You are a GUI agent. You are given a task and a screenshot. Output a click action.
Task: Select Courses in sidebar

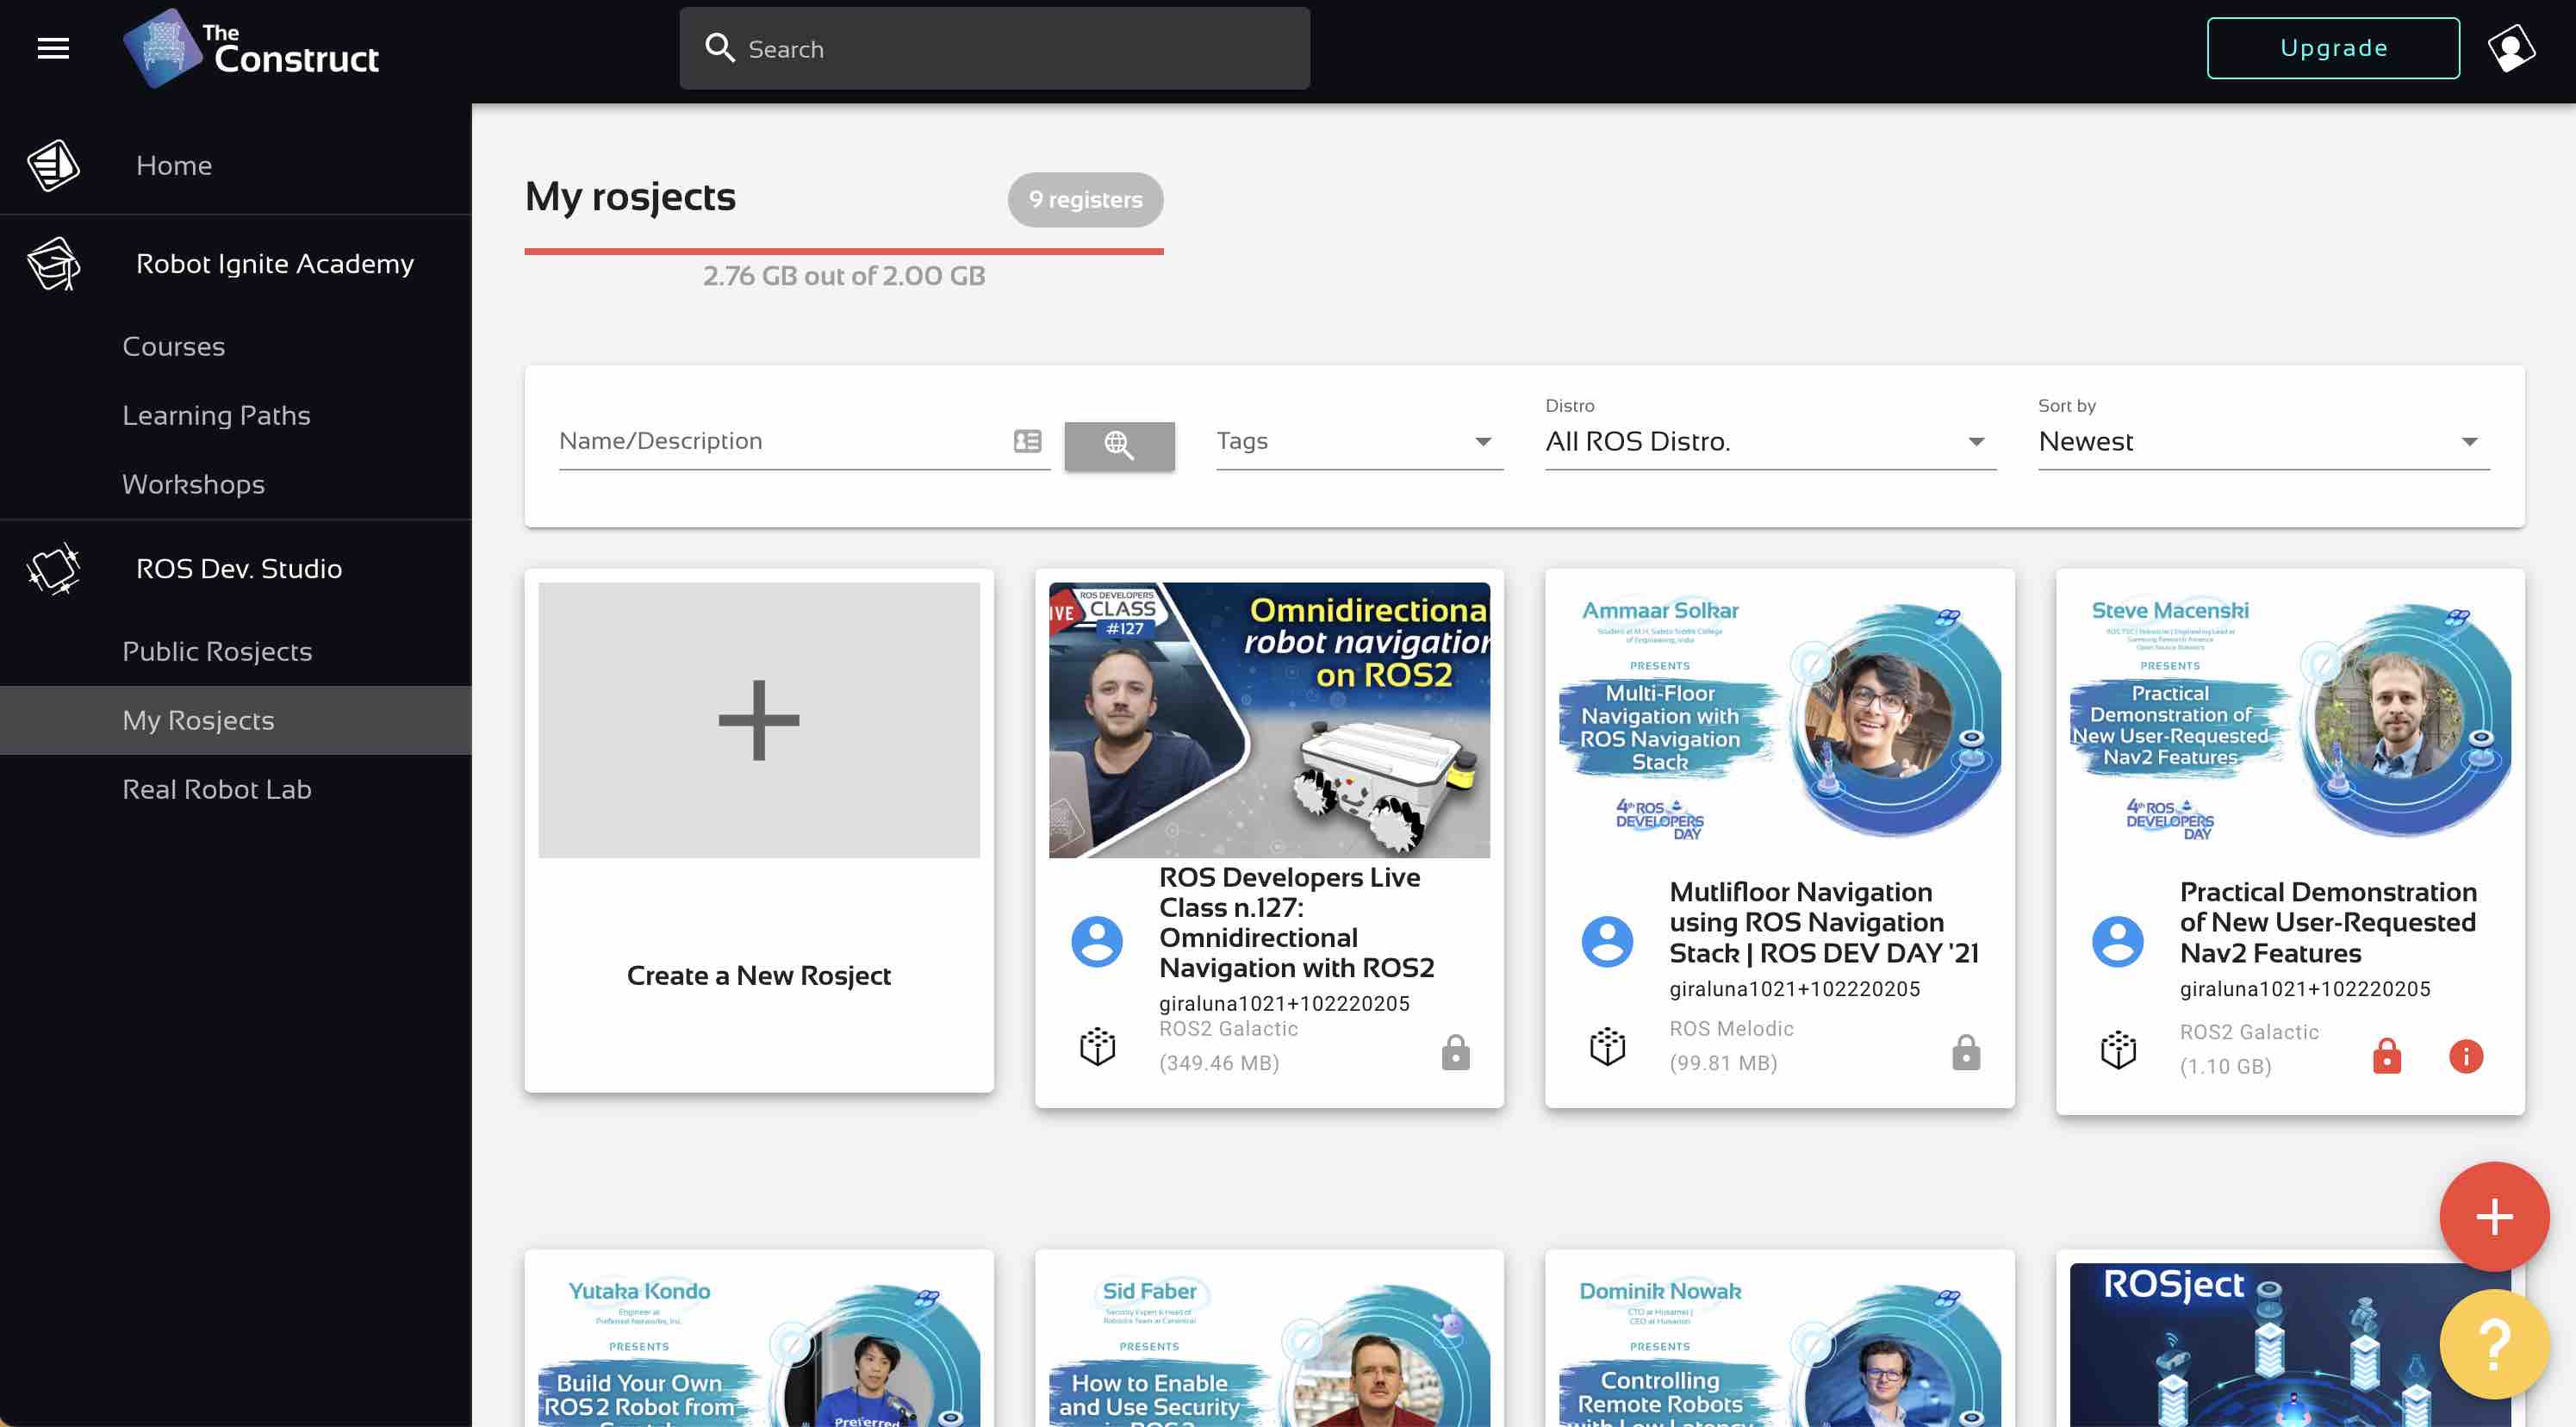(173, 346)
